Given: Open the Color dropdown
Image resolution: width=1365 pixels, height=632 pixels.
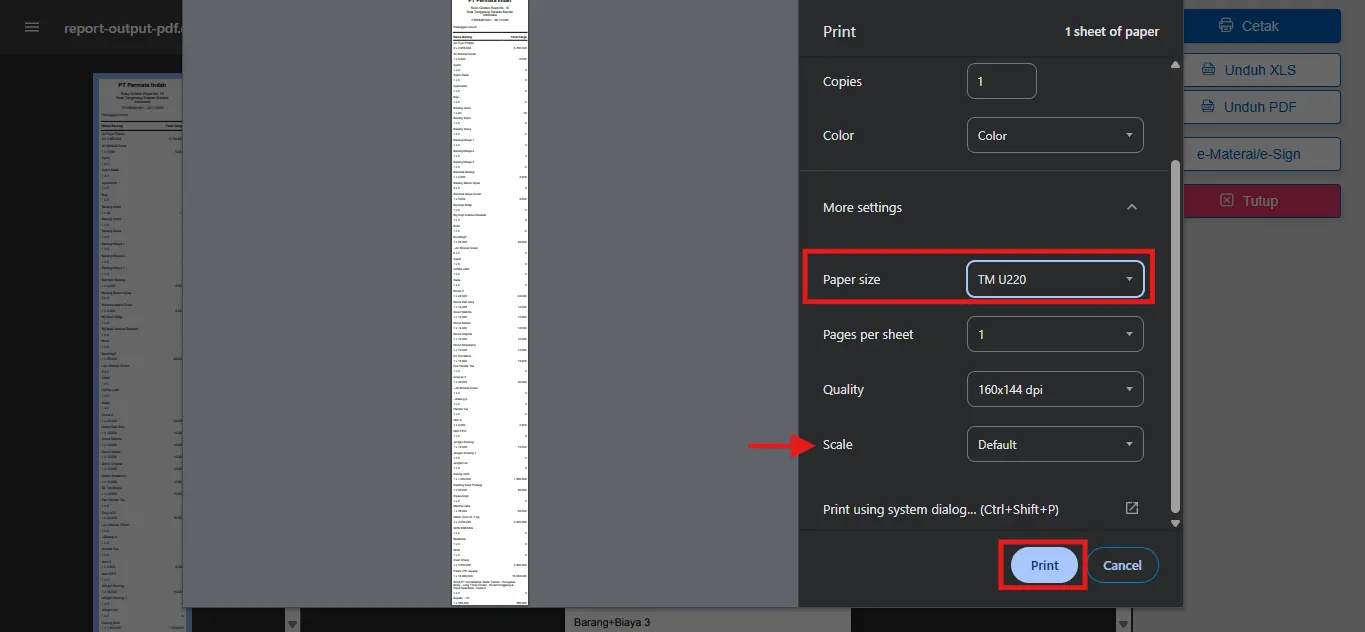Looking at the screenshot, I should tap(1055, 134).
